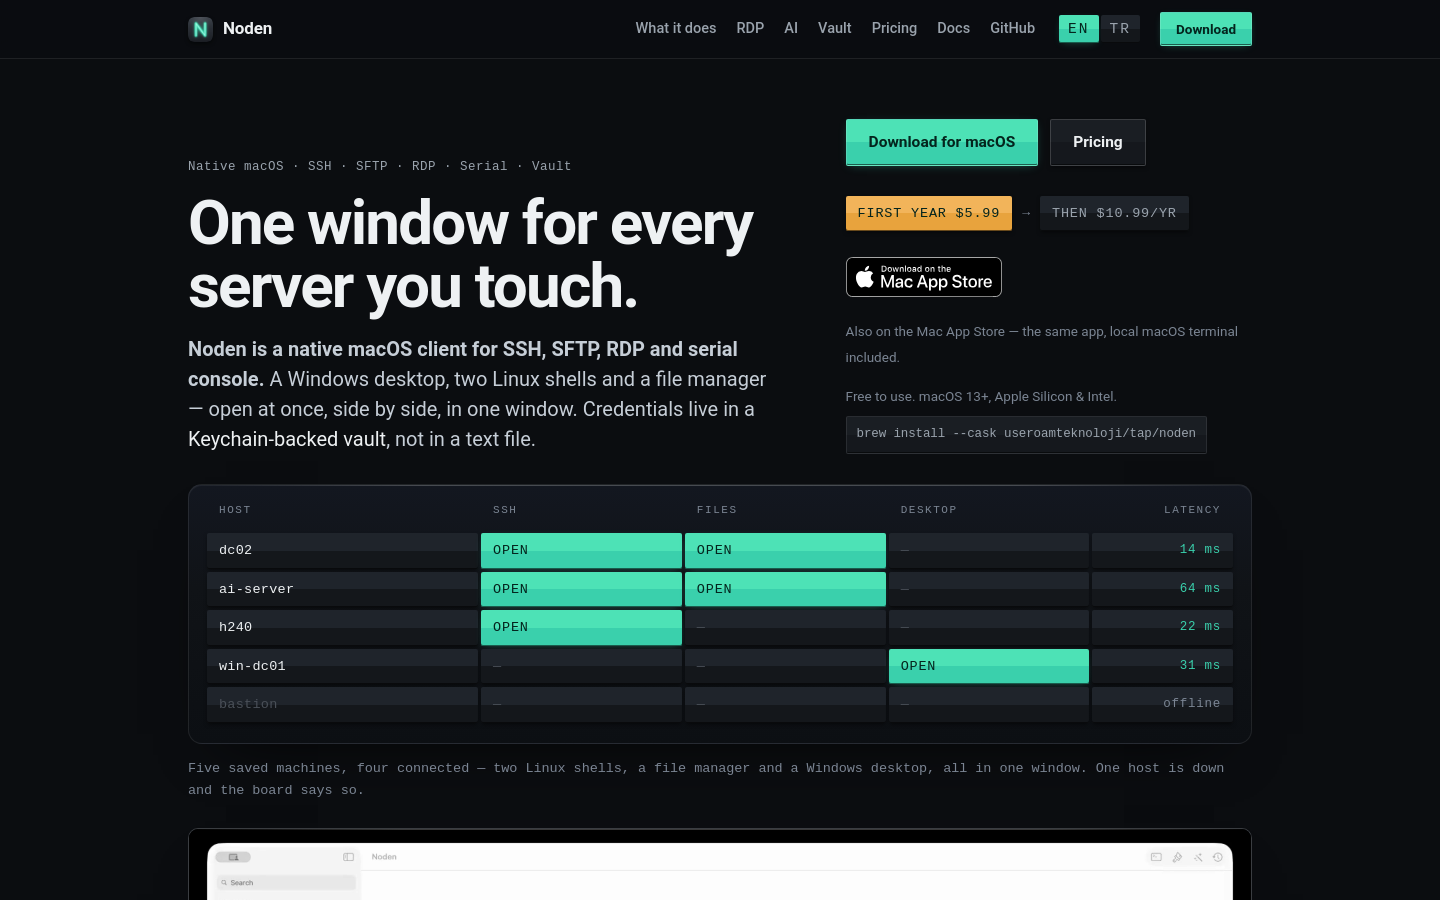Click the bastion host cell
1440x900 pixels.
(342, 704)
